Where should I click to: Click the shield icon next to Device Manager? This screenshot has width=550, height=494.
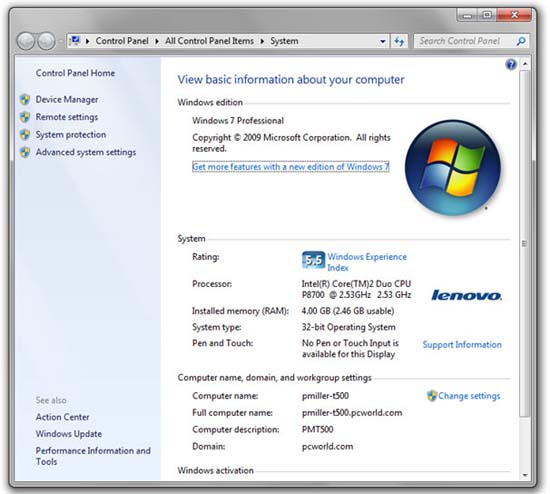25,100
